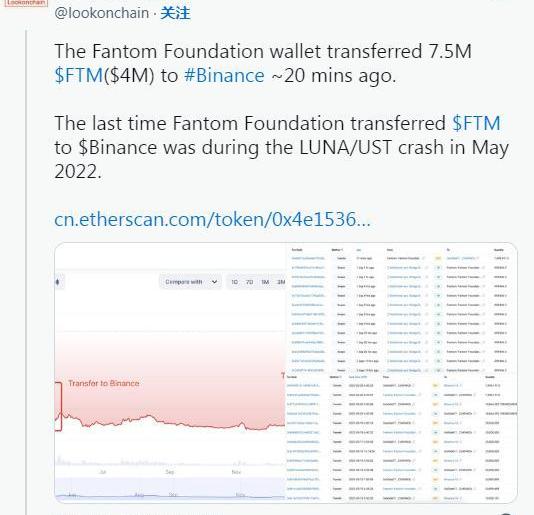Click the Ethereum icon on the chart toolbar
This screenshot has width=534, height=515.
(x=58, y=282)
